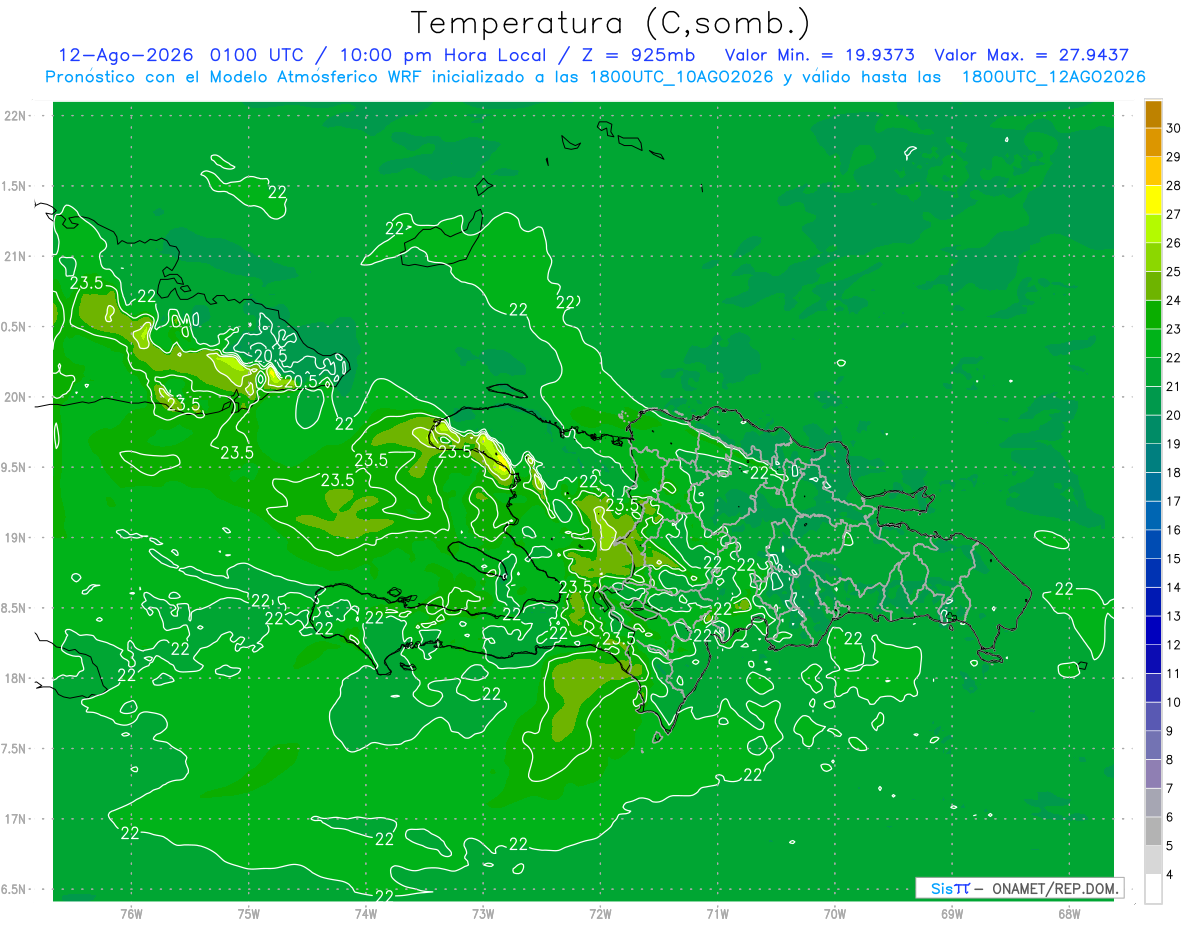The width and height of the screenshot is (1200, 927).
Task: Click the '1800UTC_12AGO2026' valid-until time text
Action: point(1054,77)
